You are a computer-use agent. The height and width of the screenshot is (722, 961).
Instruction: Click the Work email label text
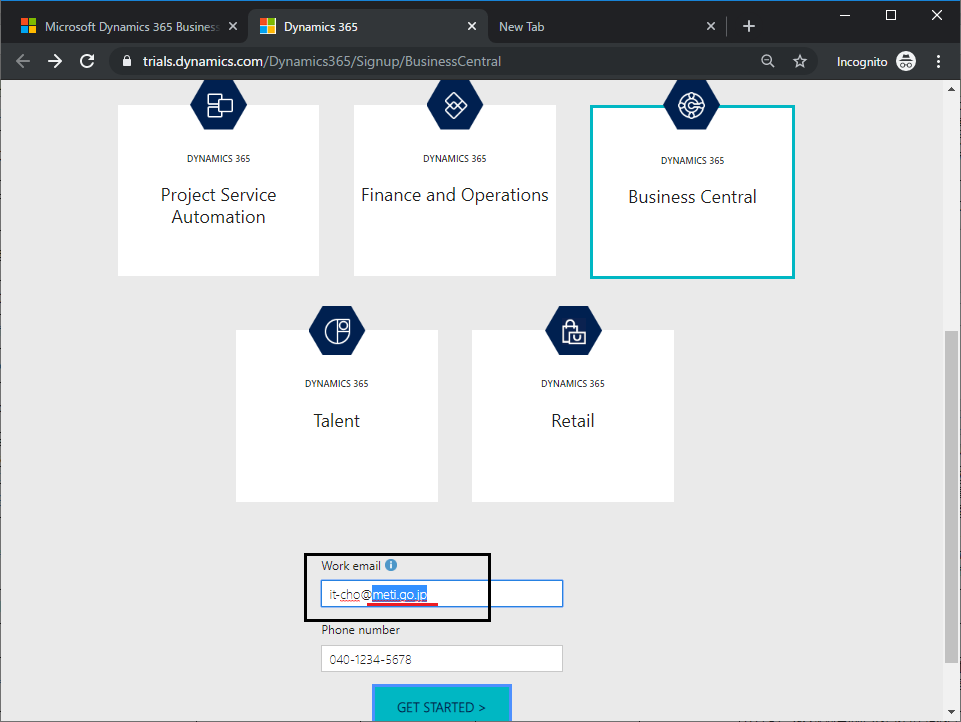(351, 566)
